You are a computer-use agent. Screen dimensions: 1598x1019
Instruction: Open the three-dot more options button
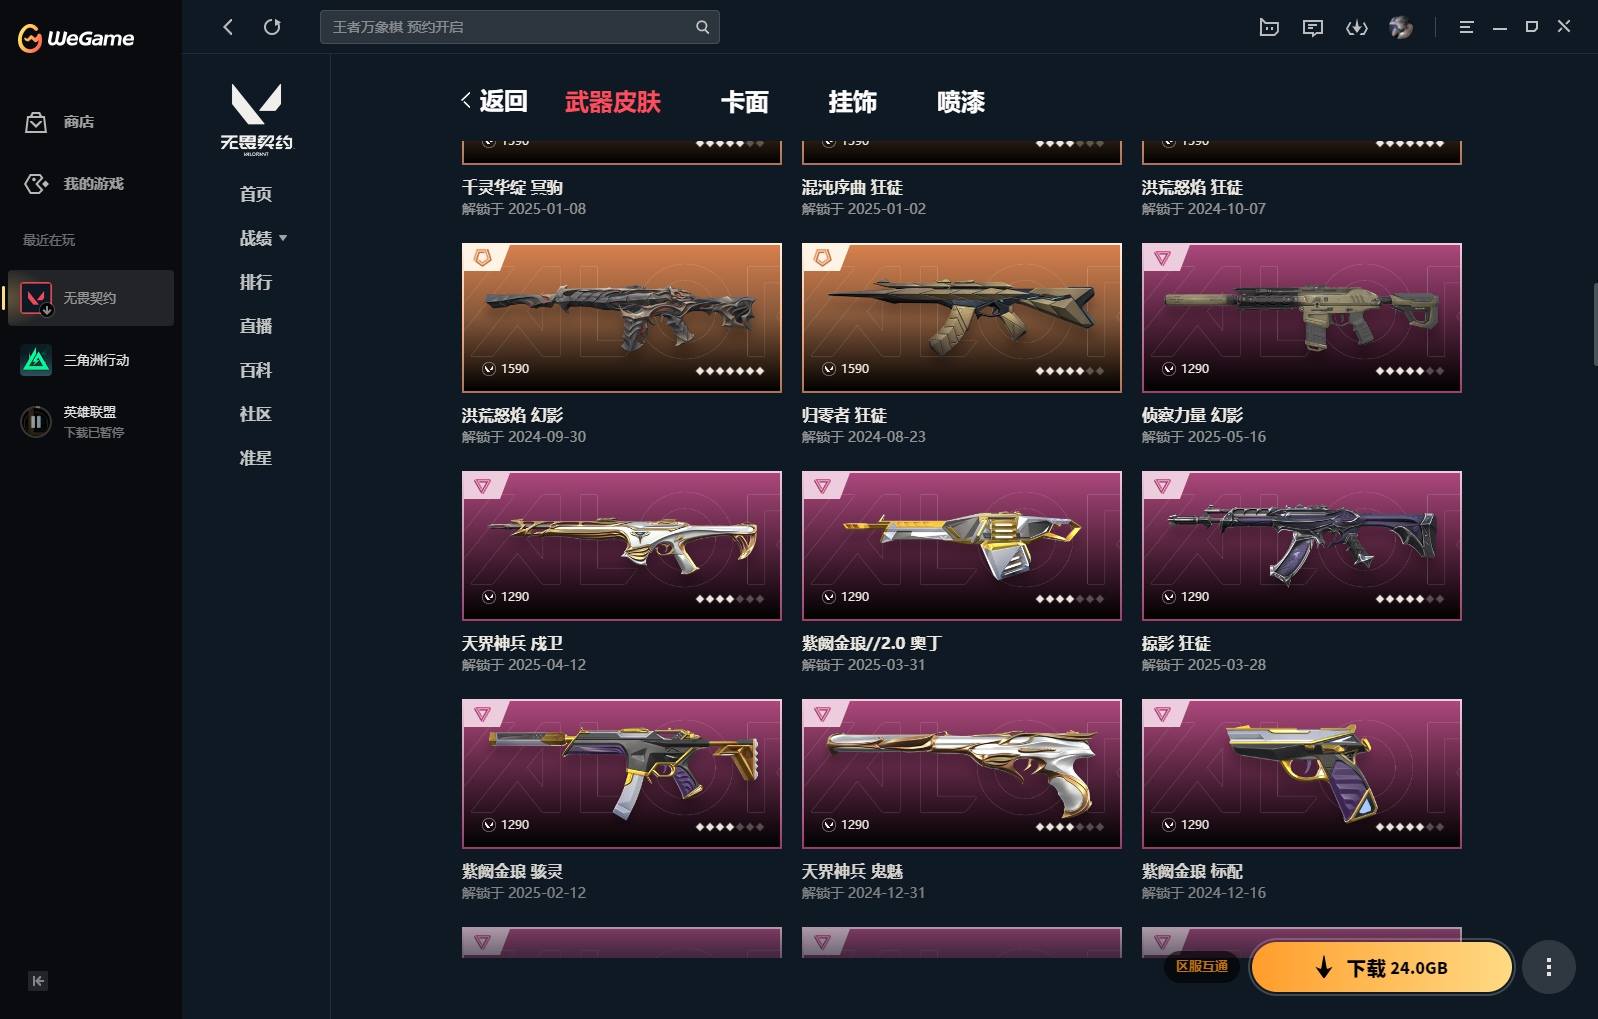1549,967
